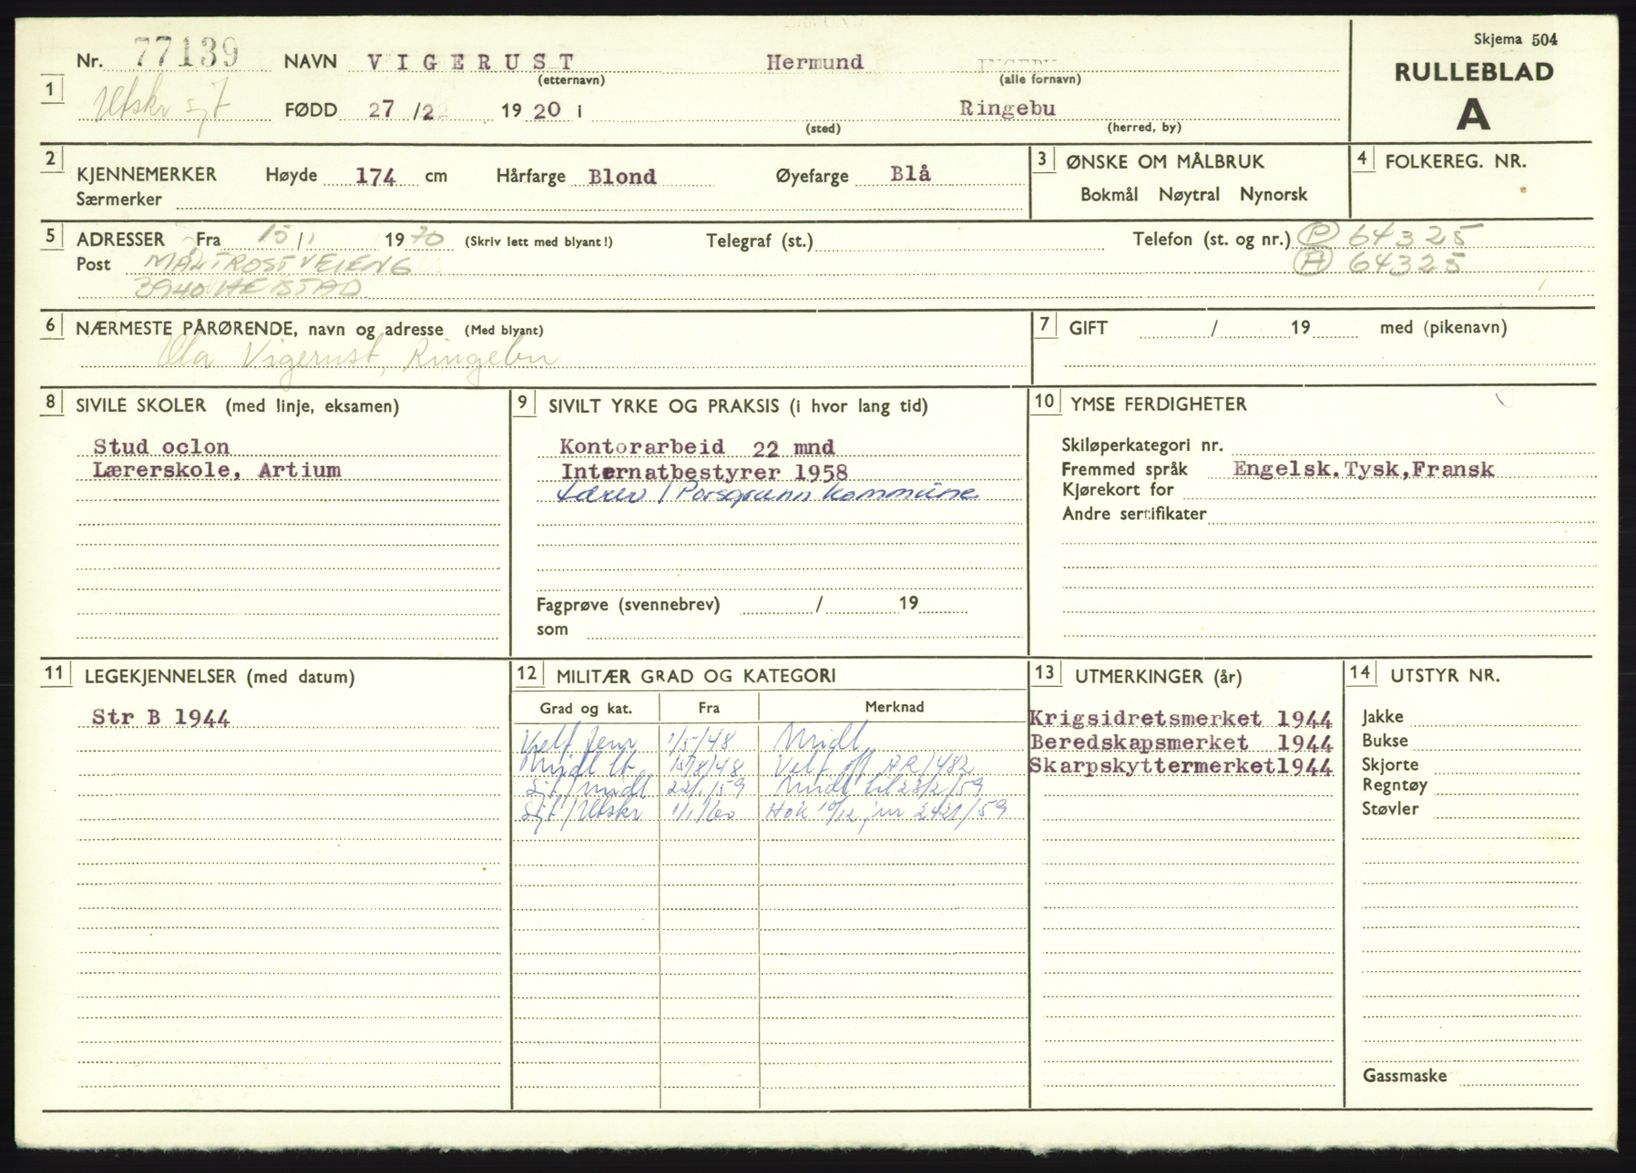Select the surname VIGERUST field

coord(470,62)
